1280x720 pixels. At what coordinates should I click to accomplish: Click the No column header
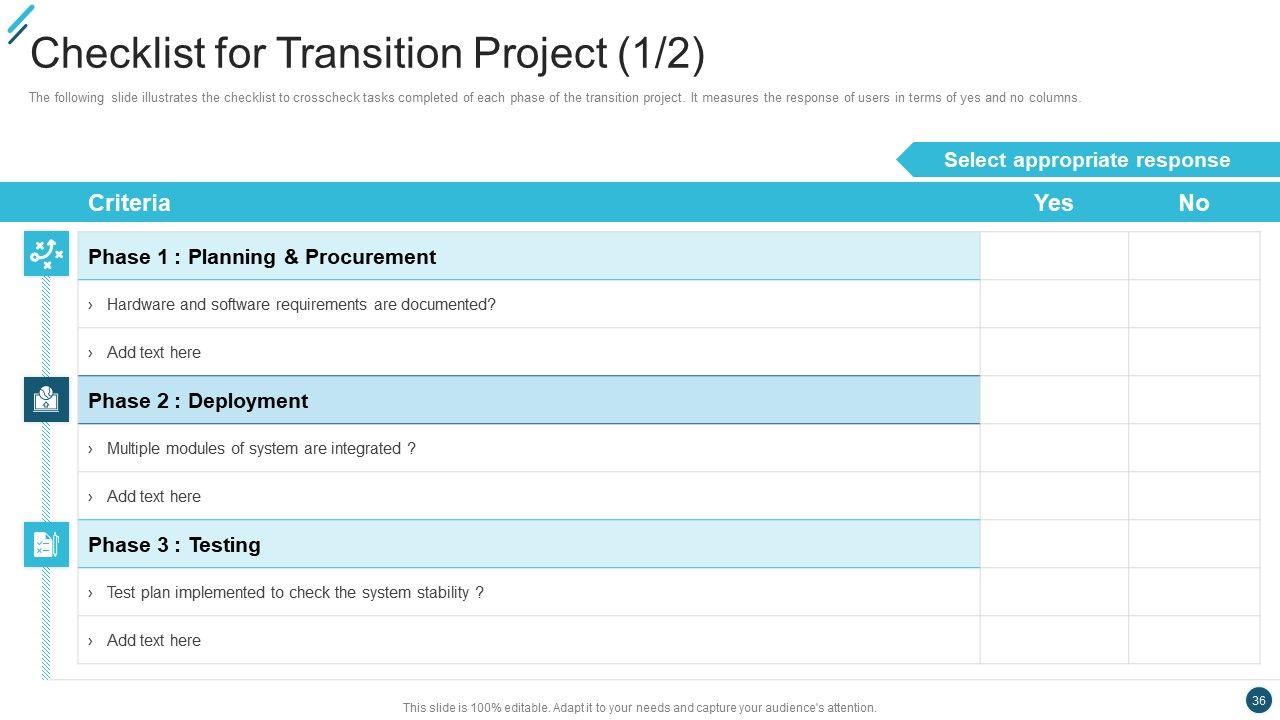1194,203
